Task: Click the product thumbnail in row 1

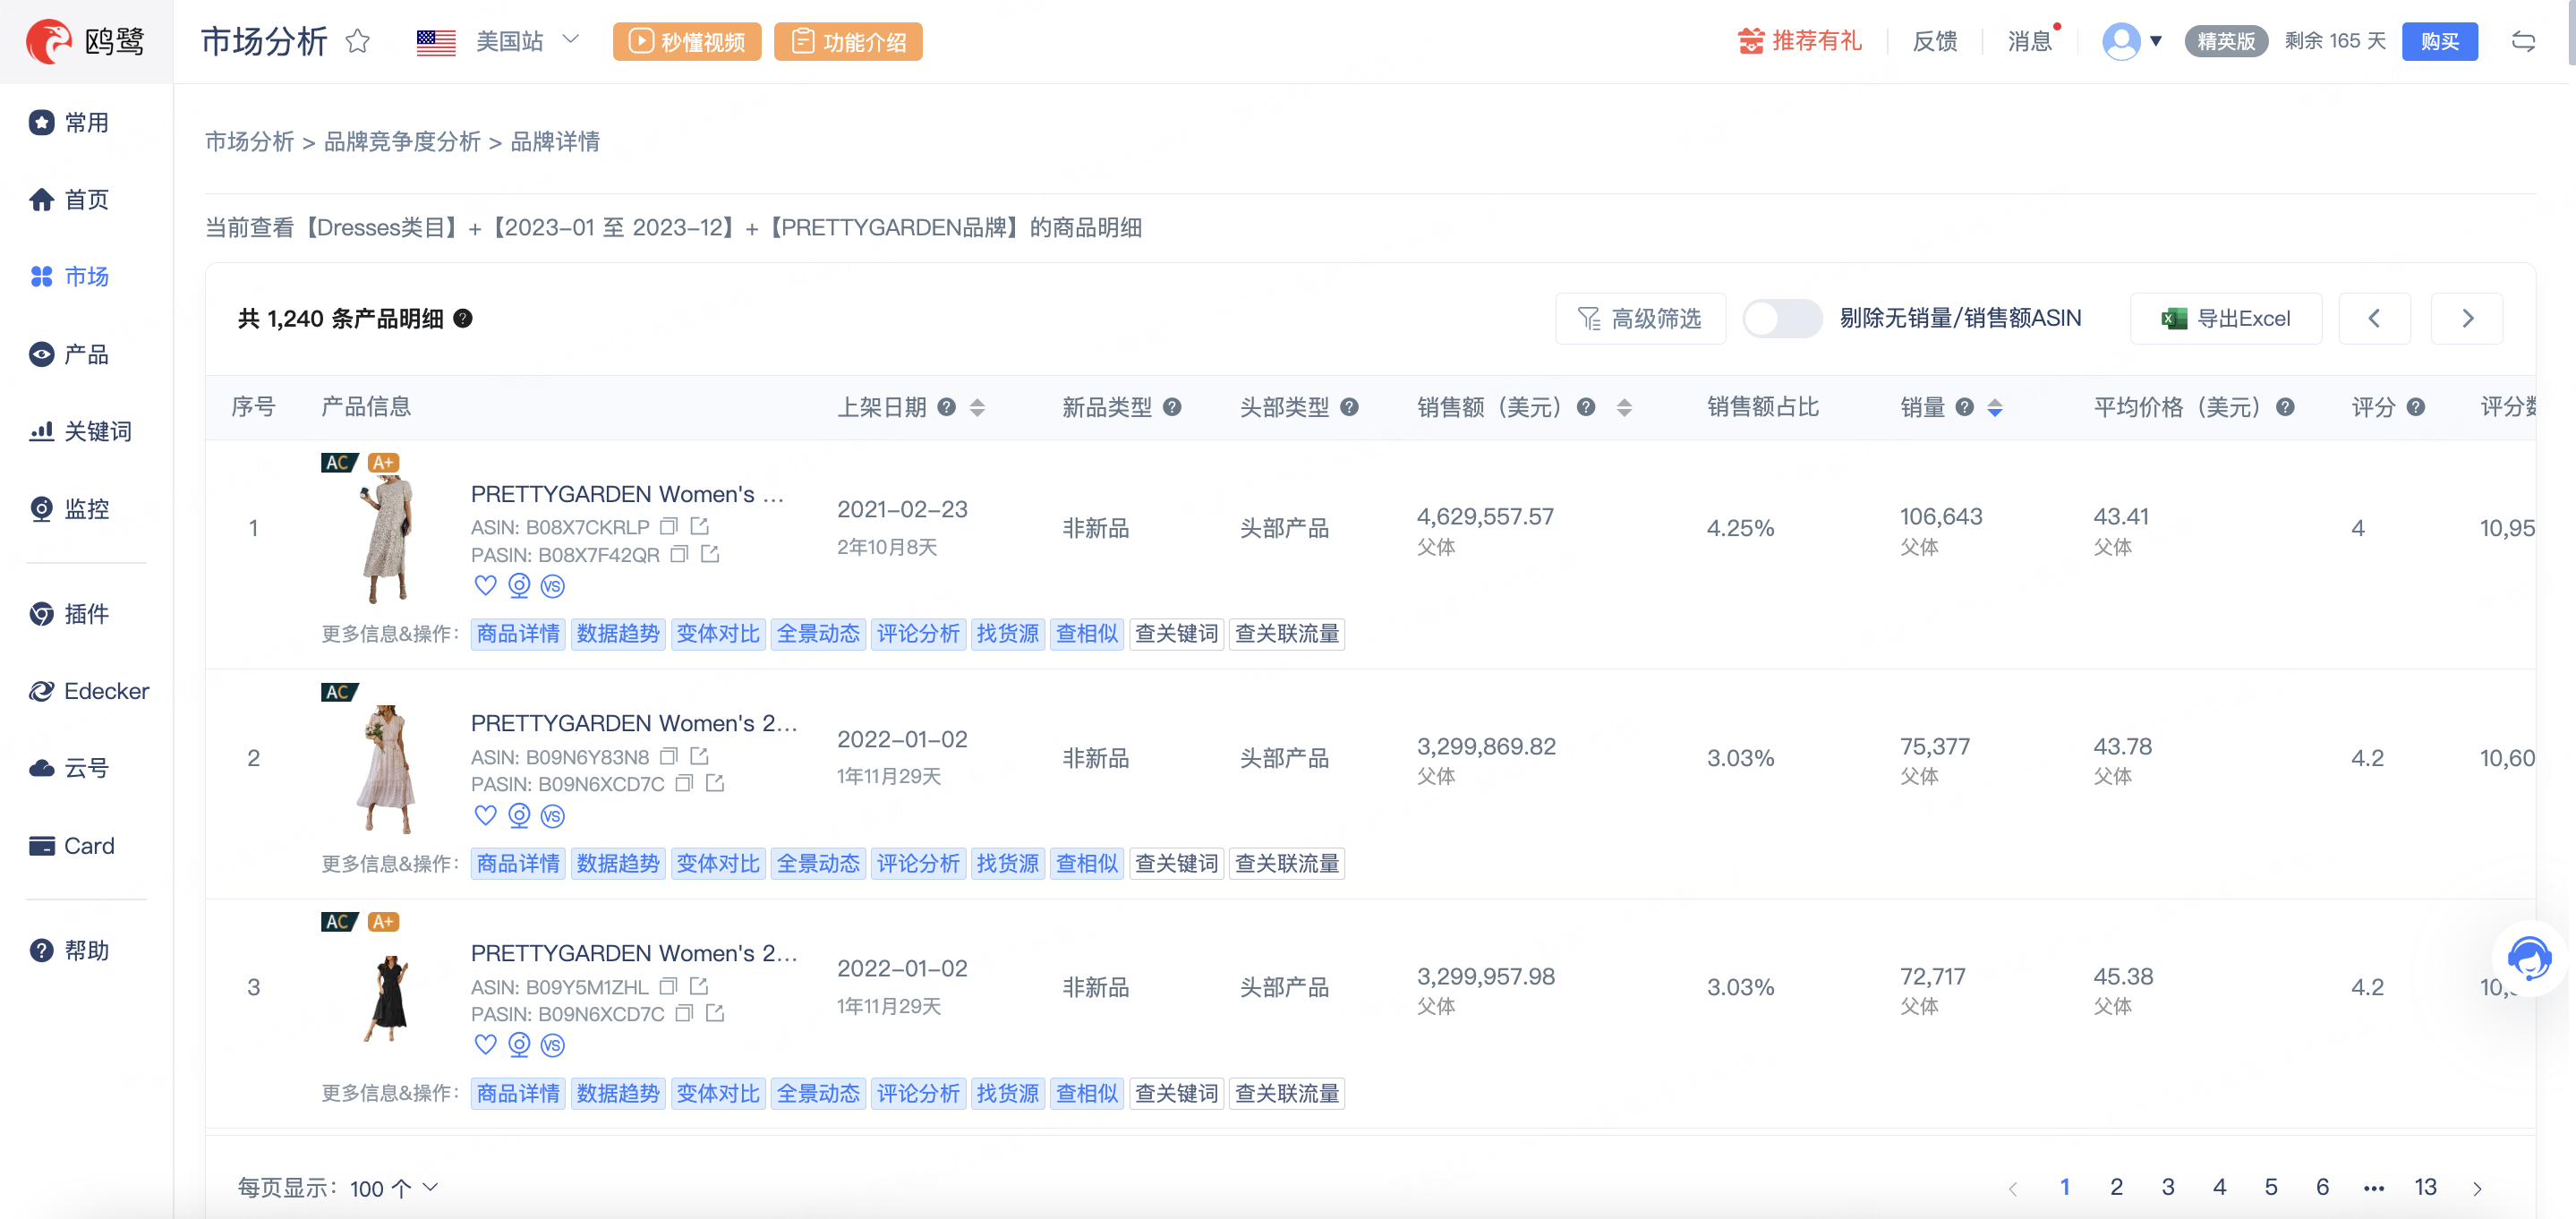Action: pyautogui.click(x=386, y=540)
